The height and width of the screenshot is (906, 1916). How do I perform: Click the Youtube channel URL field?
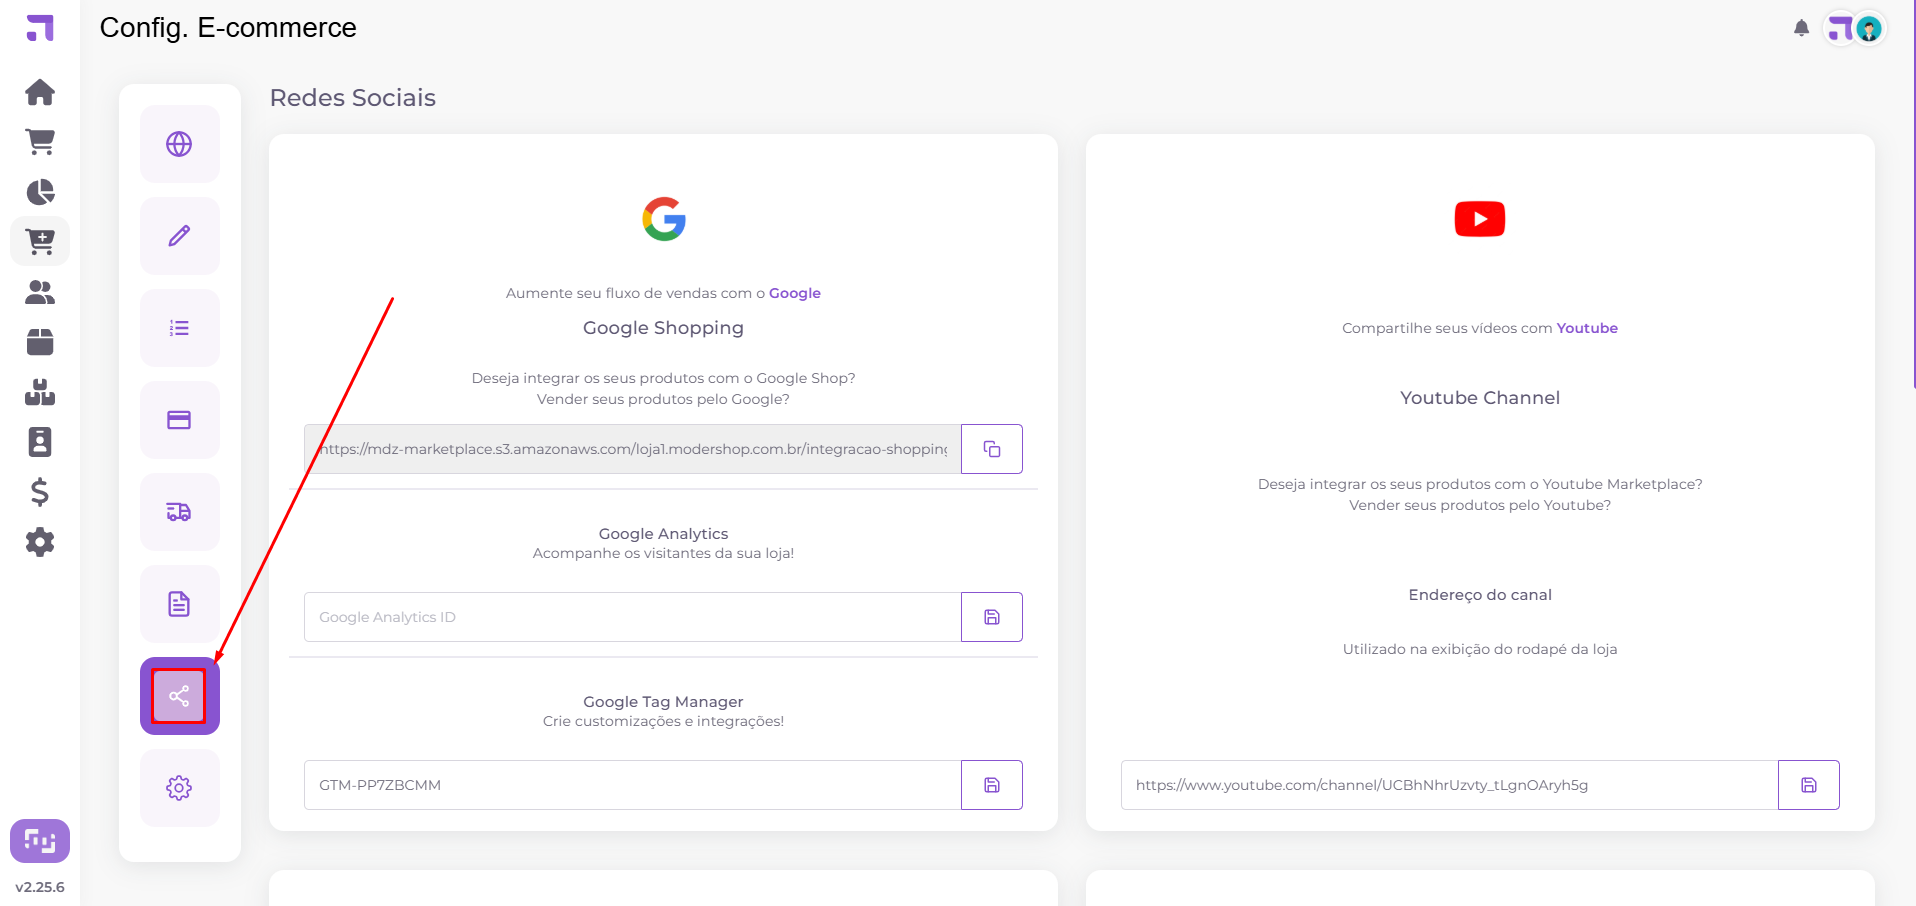(x=1450, y=785)
